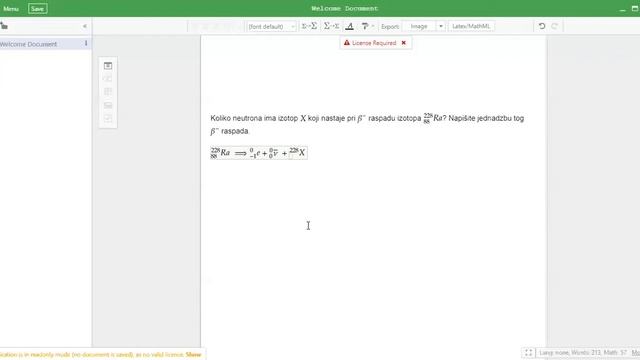Maximize the application window
This screenshot has height=360, width=640.
635,9
